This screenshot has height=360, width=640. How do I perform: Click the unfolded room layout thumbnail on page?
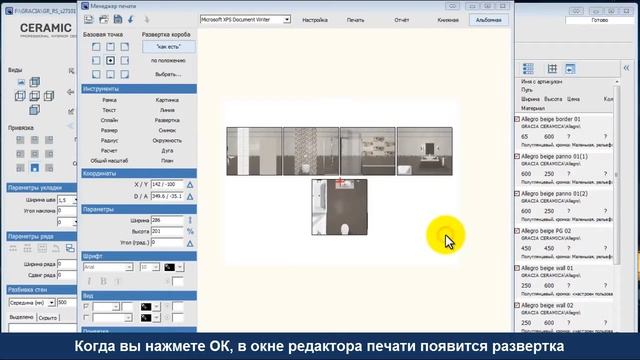[340, 181]
